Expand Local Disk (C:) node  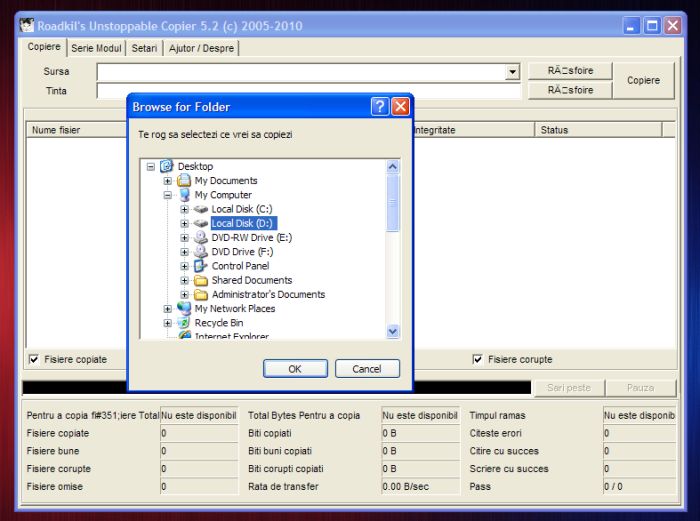click(x=184, y=209)
